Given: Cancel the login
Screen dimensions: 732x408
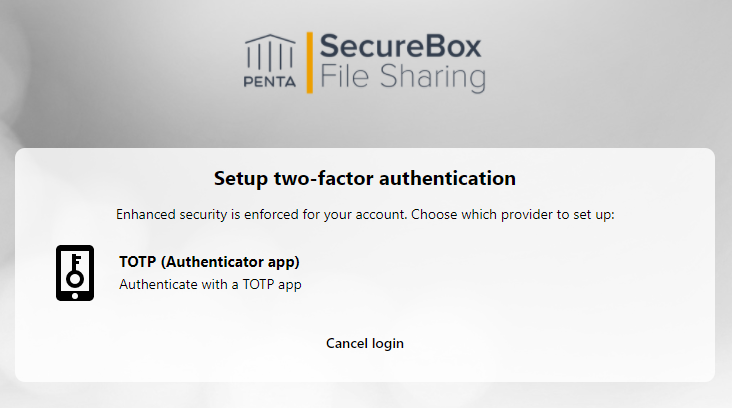Looking at the screenshot, I should [365, 344].
